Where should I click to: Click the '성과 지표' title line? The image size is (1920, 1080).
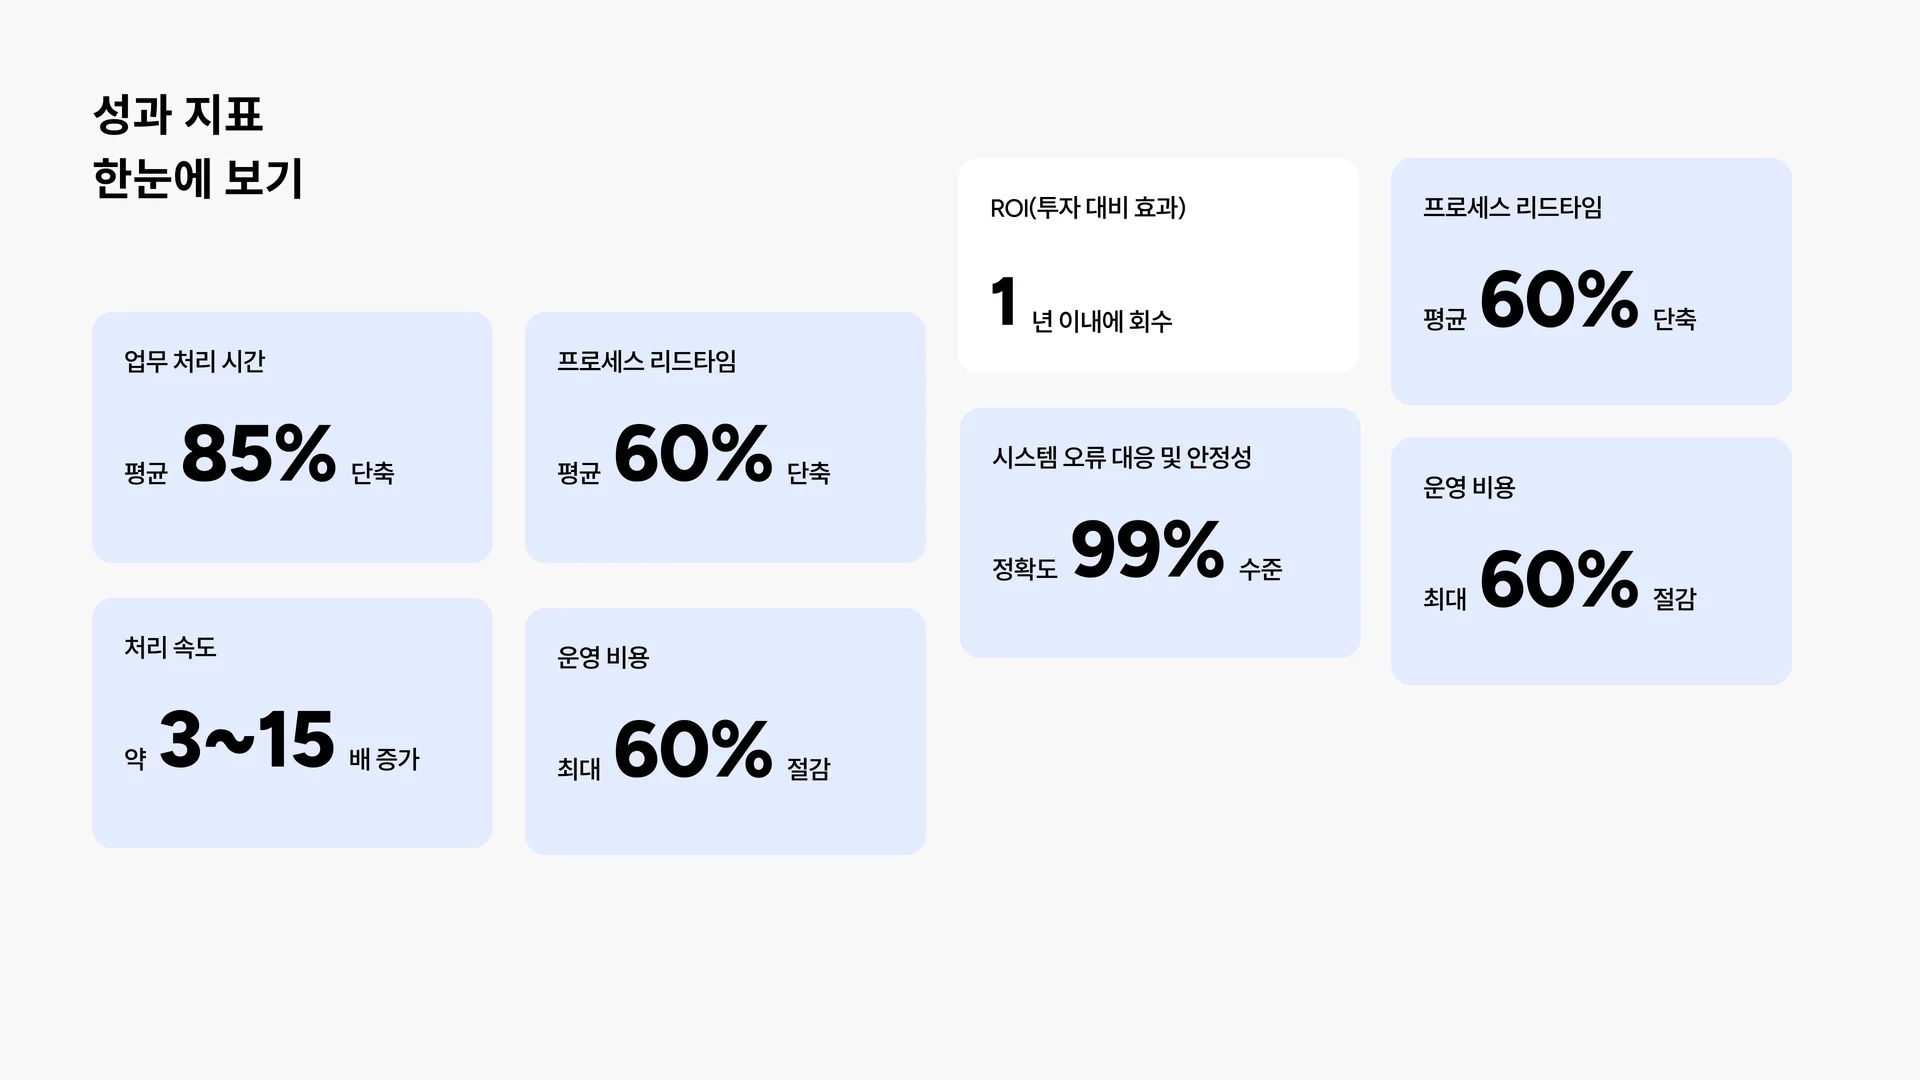pos(177,114)
